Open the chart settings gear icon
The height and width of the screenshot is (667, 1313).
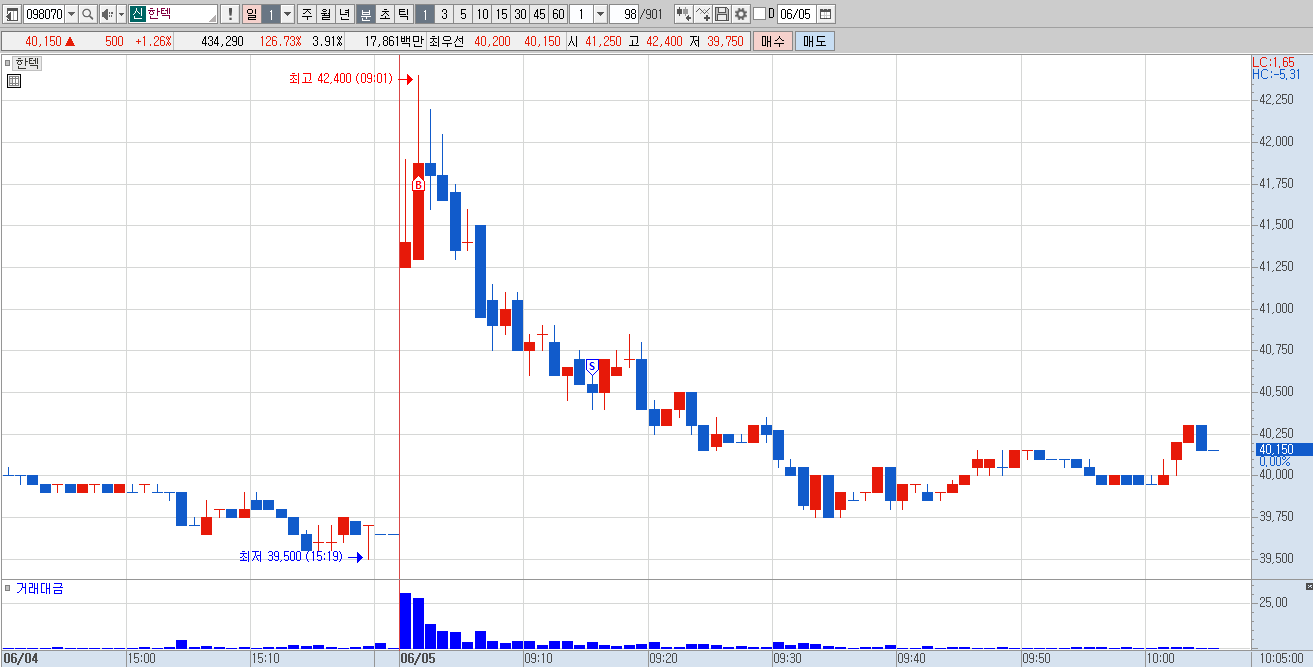coord(741,14)
